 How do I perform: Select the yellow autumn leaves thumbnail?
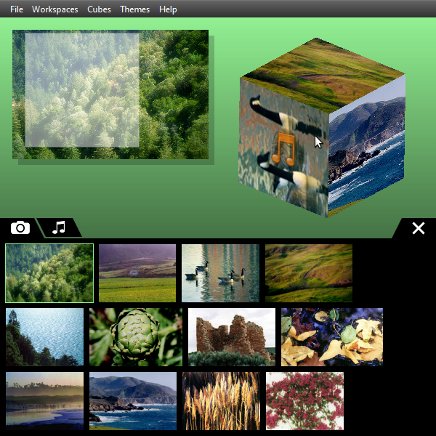[x=332, y=337]
